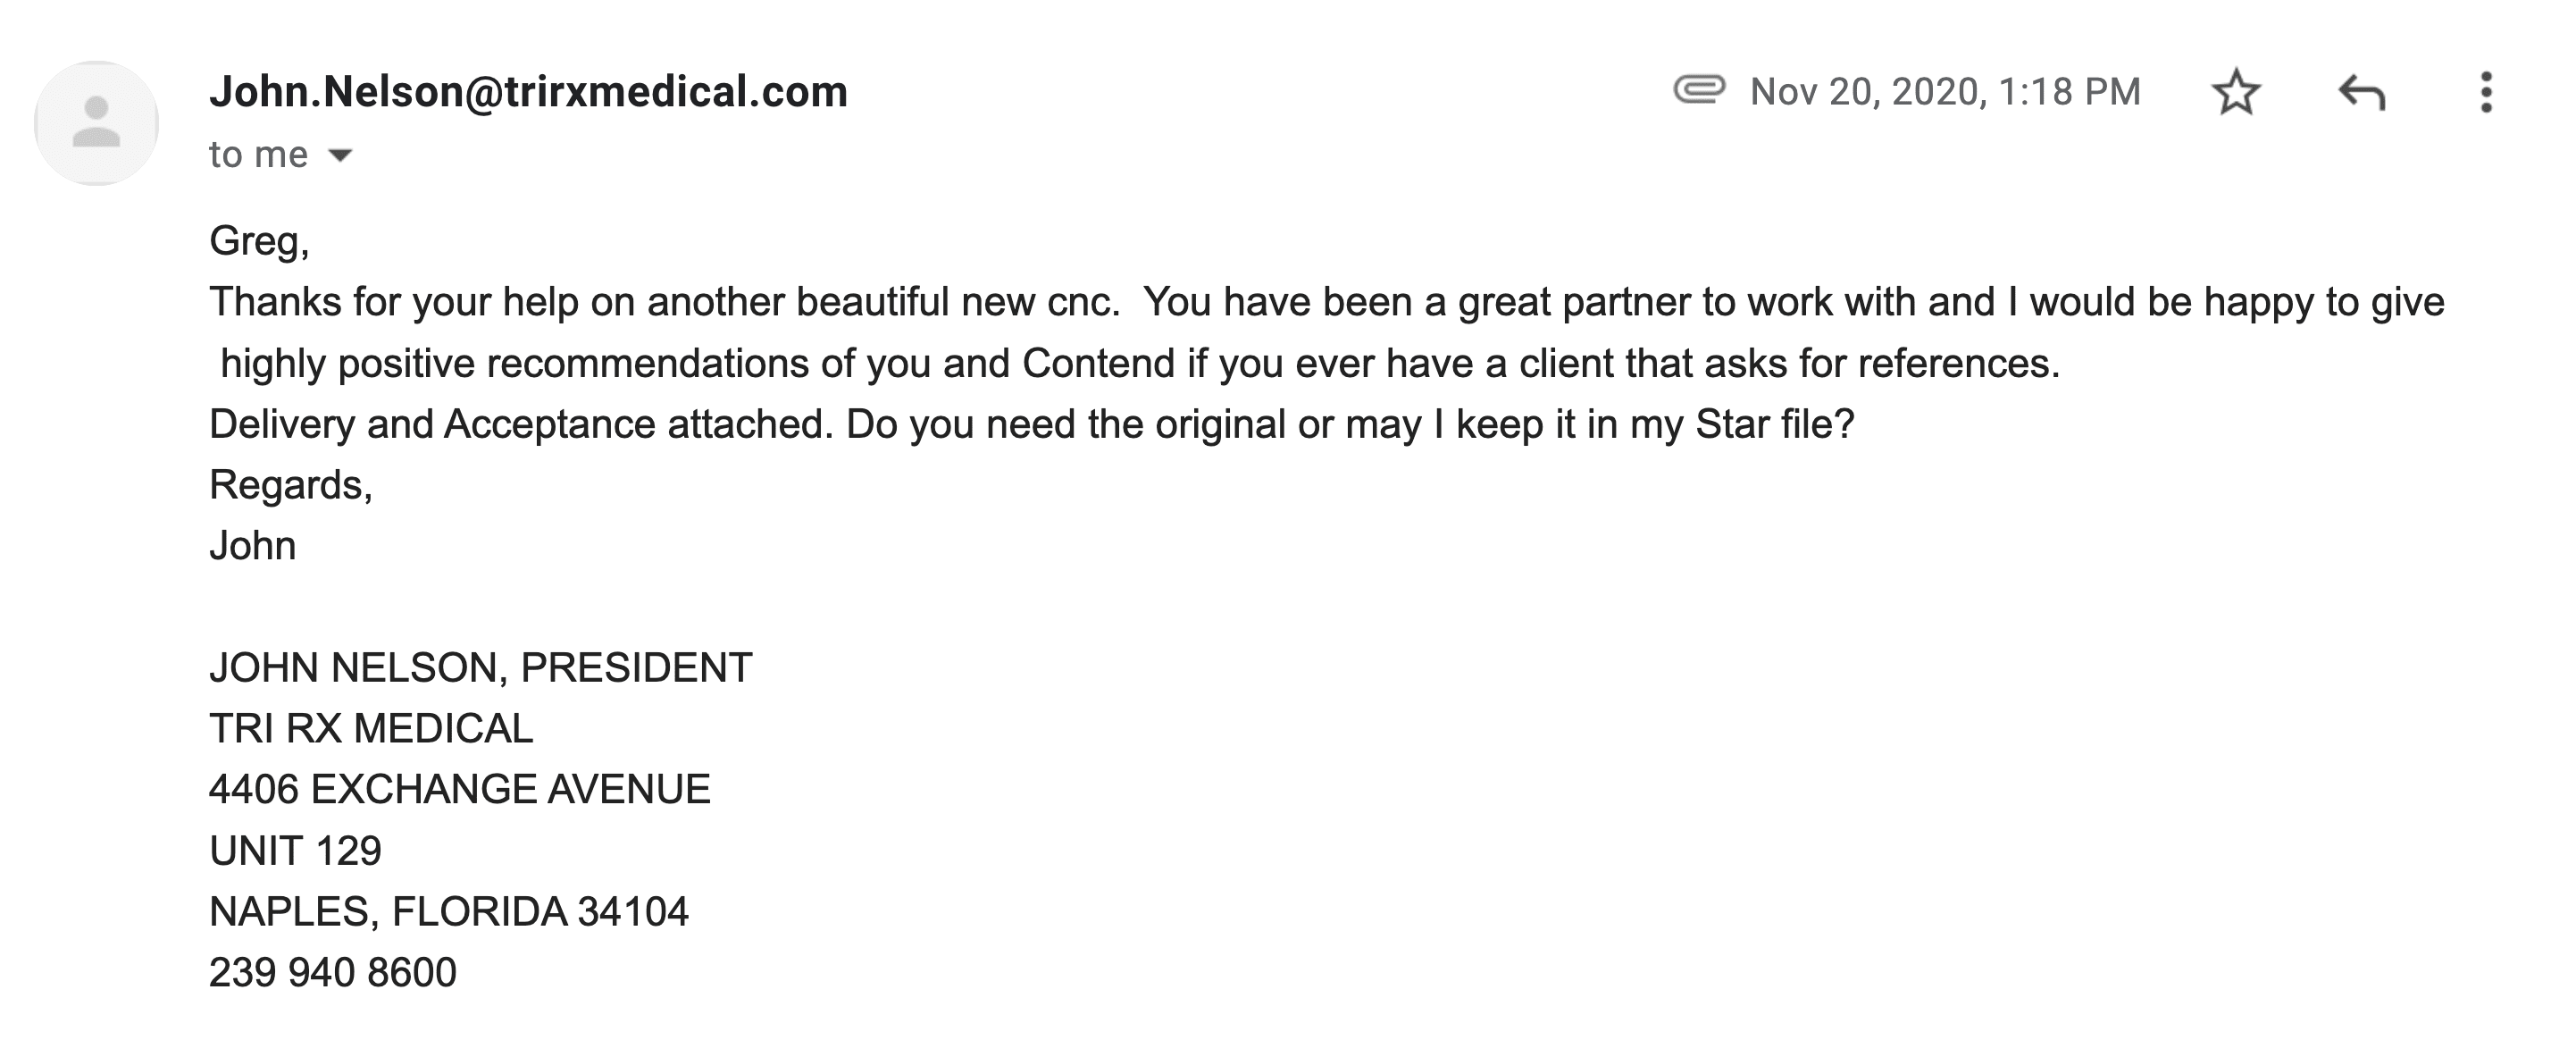Click the TRI RX MEDICAL company name

pos(371,728)
